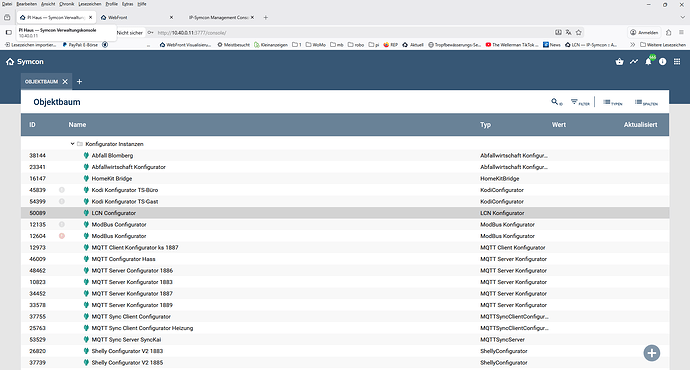The height and width of the screenshot is (370, 690).
Task: Open a new browser tab
Action: coord(265,18)
